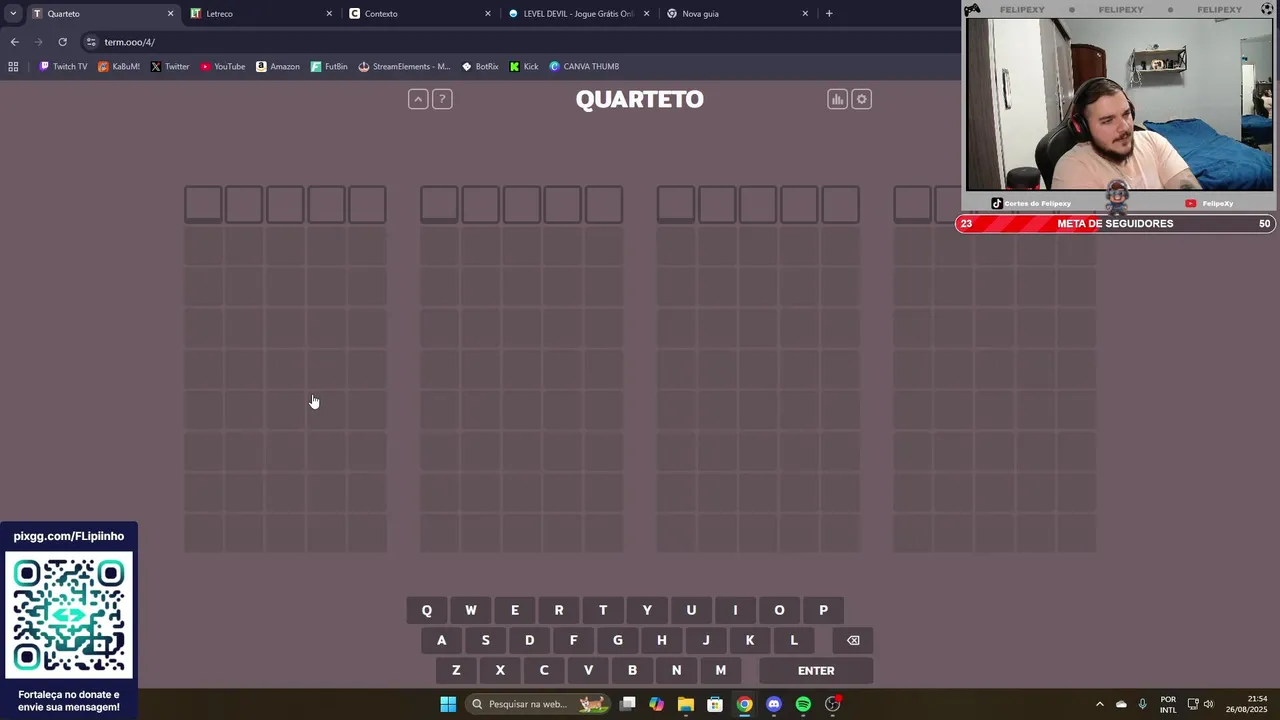Click the Z key on the on-screen keyboard
Screen dimensions: 1280x720
[456, 670]
